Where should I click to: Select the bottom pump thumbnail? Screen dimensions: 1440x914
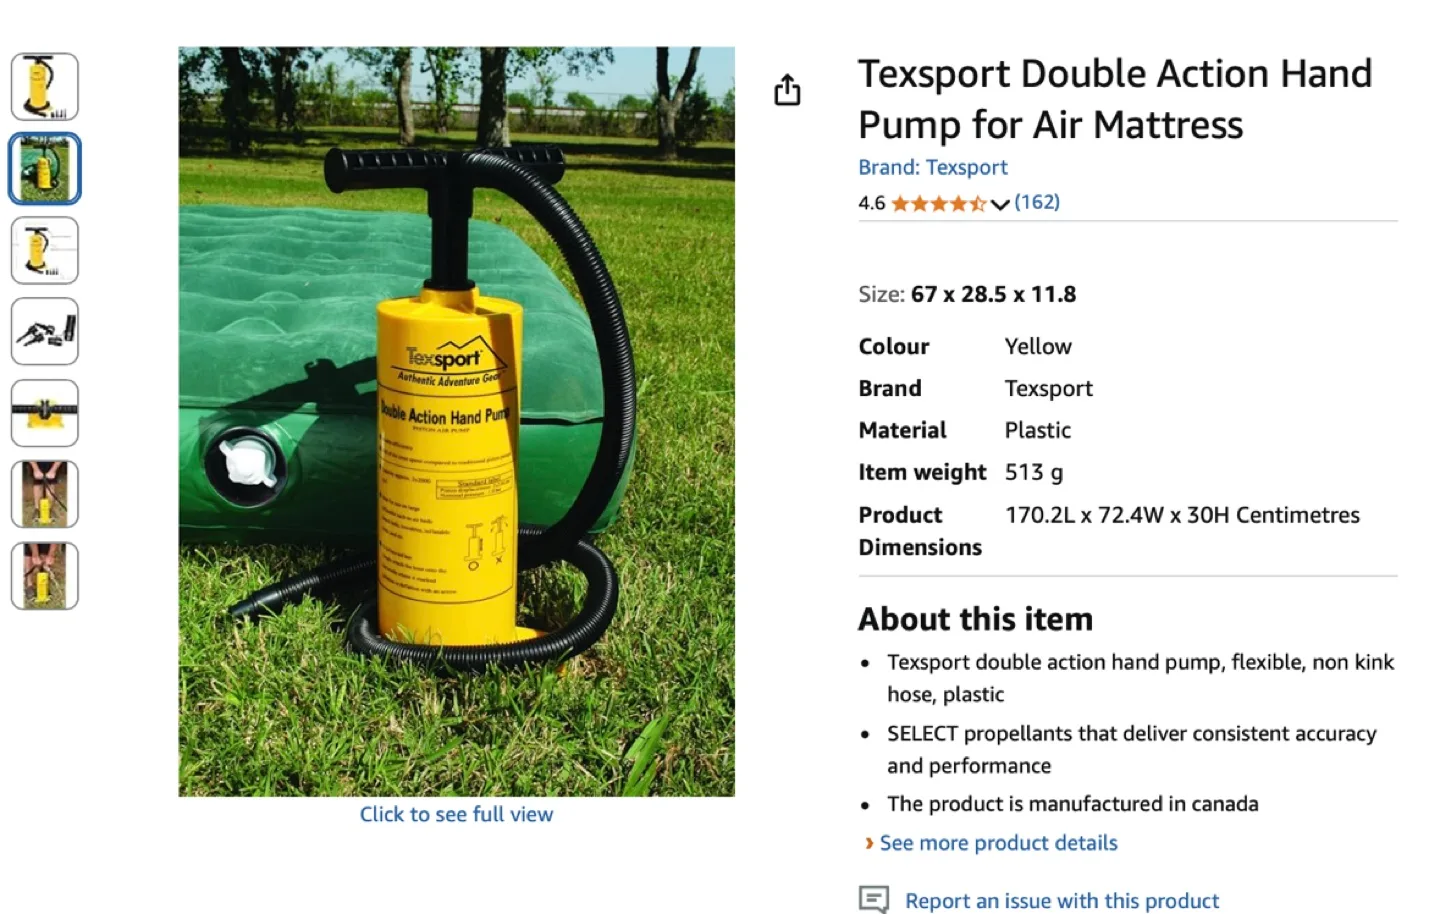44,574
